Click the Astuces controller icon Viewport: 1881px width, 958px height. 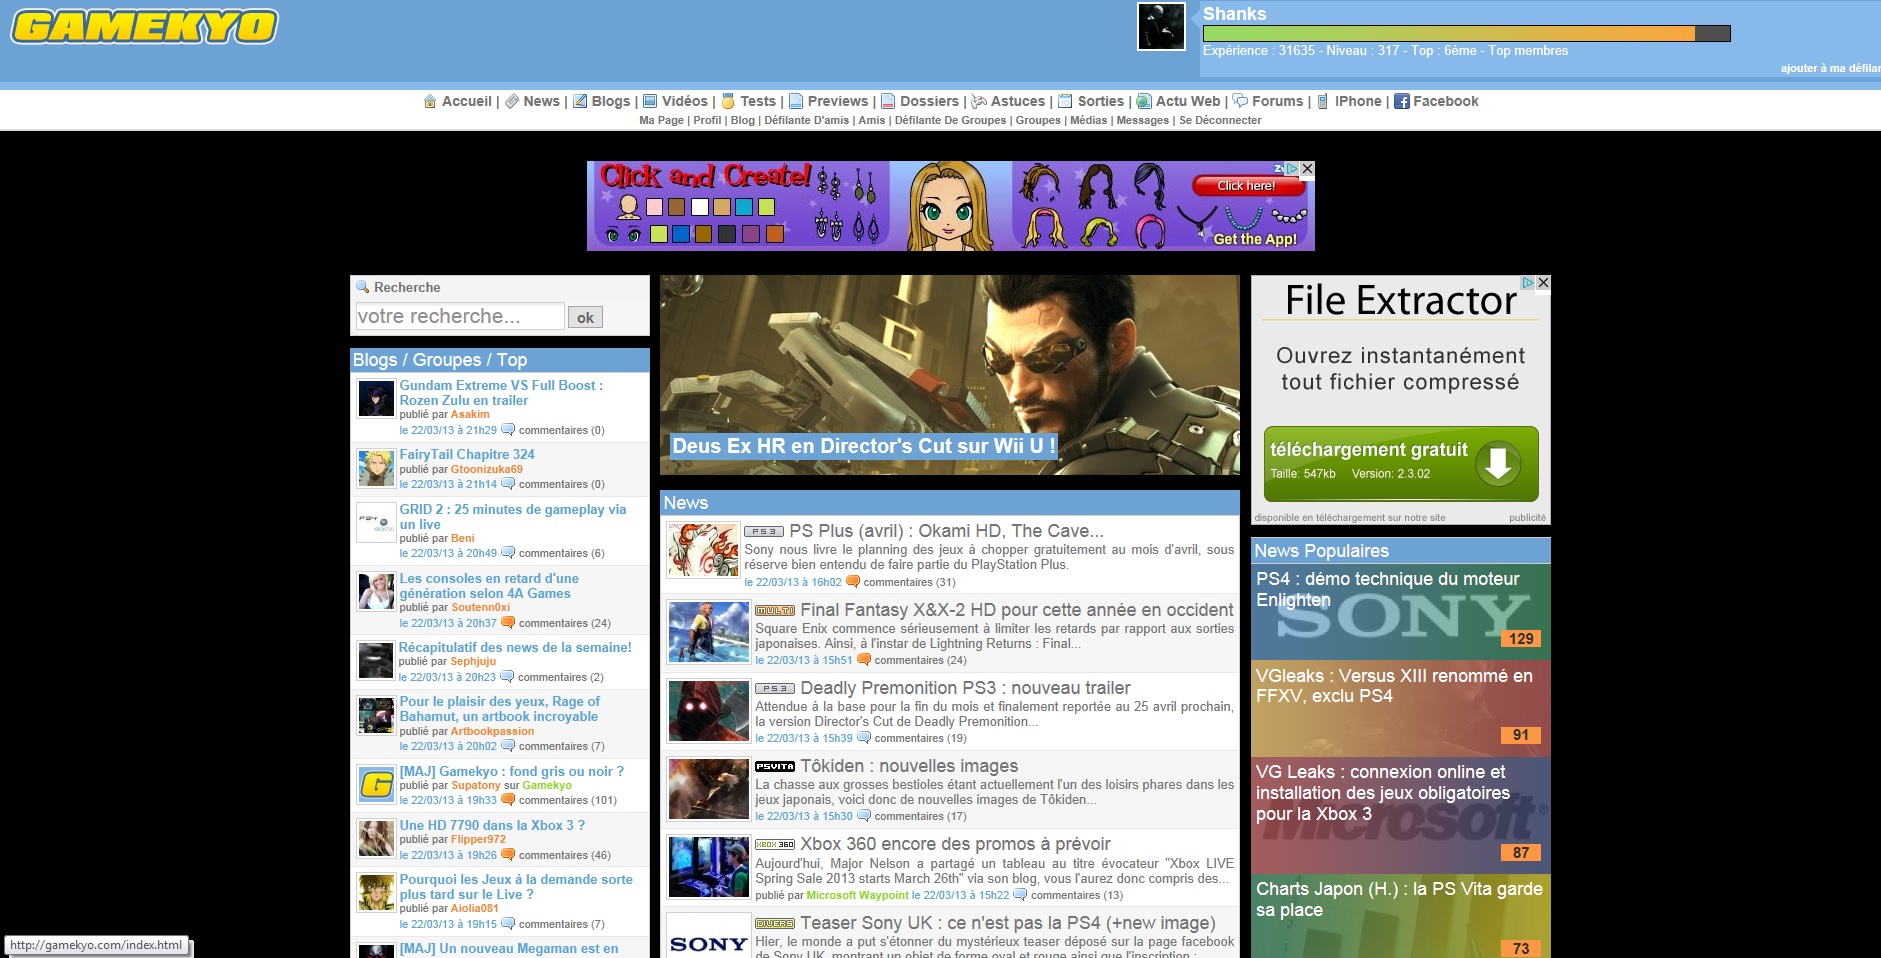(979, 101)
